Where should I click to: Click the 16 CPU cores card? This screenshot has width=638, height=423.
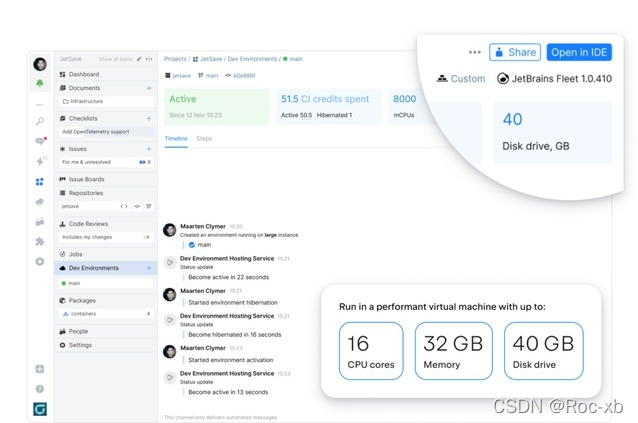[x=371, y=351]
